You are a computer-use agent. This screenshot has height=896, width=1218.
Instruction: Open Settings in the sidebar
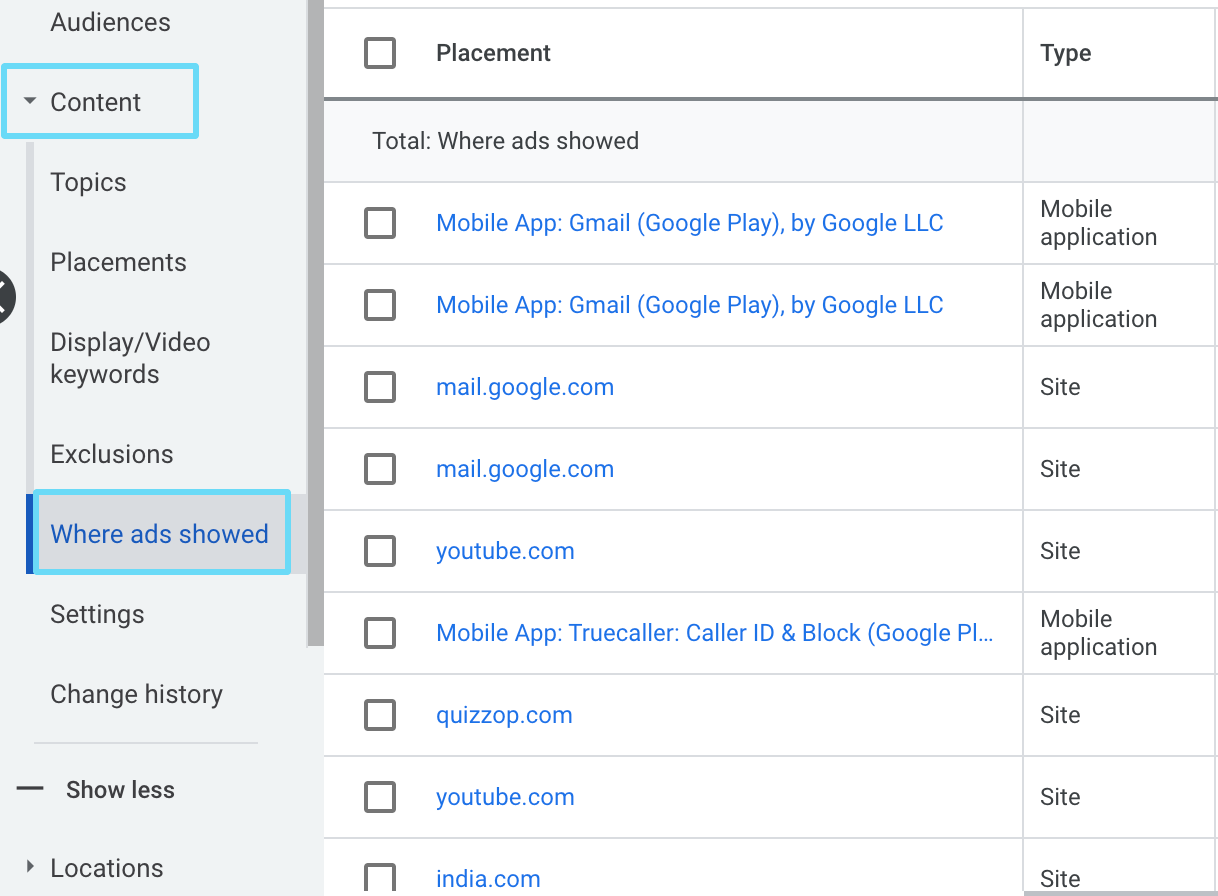pos(98,614)
